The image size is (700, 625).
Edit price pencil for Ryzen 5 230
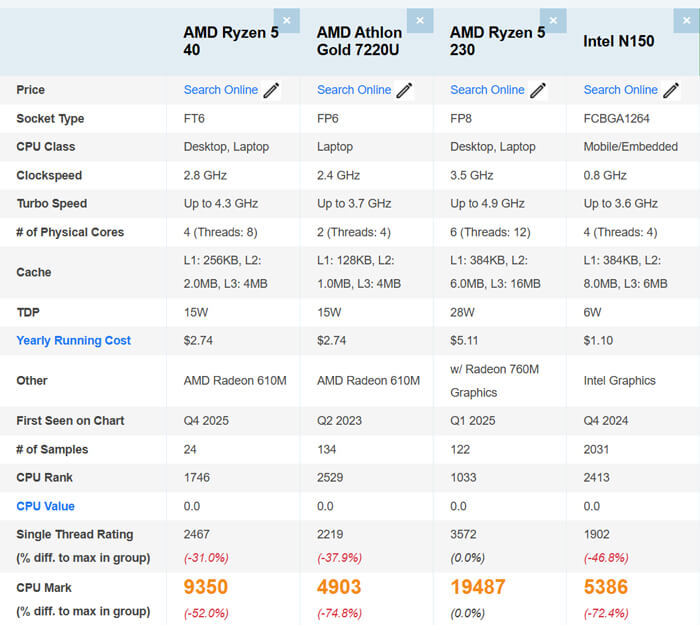538,90
